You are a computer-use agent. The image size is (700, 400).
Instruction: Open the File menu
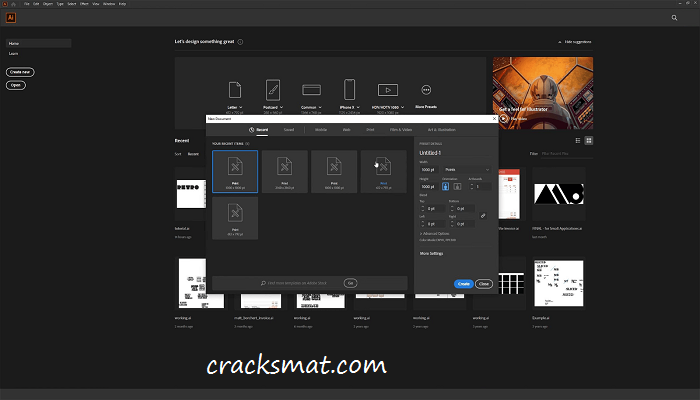click(x=27, y=4)
